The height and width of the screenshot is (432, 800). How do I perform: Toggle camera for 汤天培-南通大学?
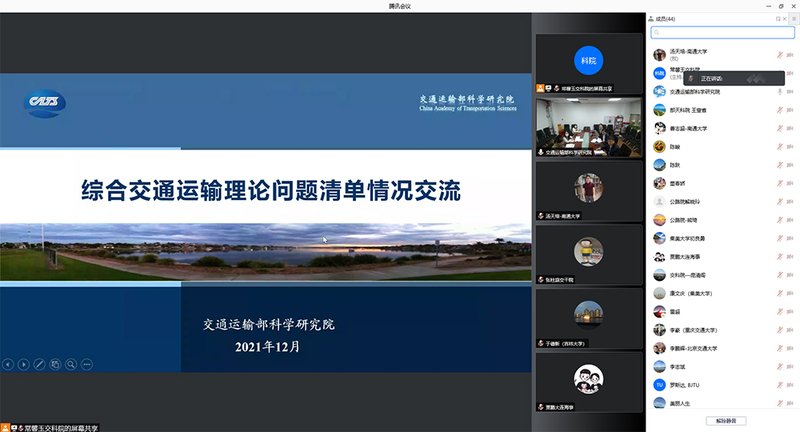tap(790, 55)
